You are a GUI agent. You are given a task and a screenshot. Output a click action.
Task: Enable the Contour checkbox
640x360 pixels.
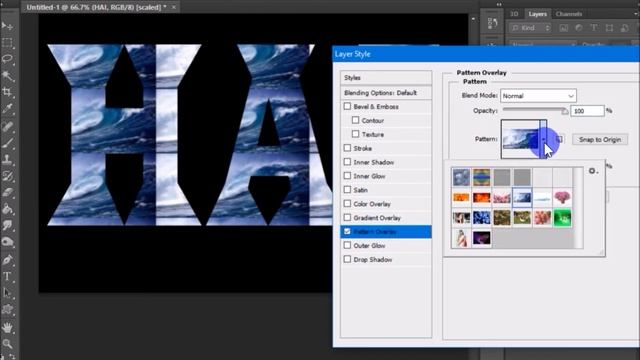pos(356,120)
